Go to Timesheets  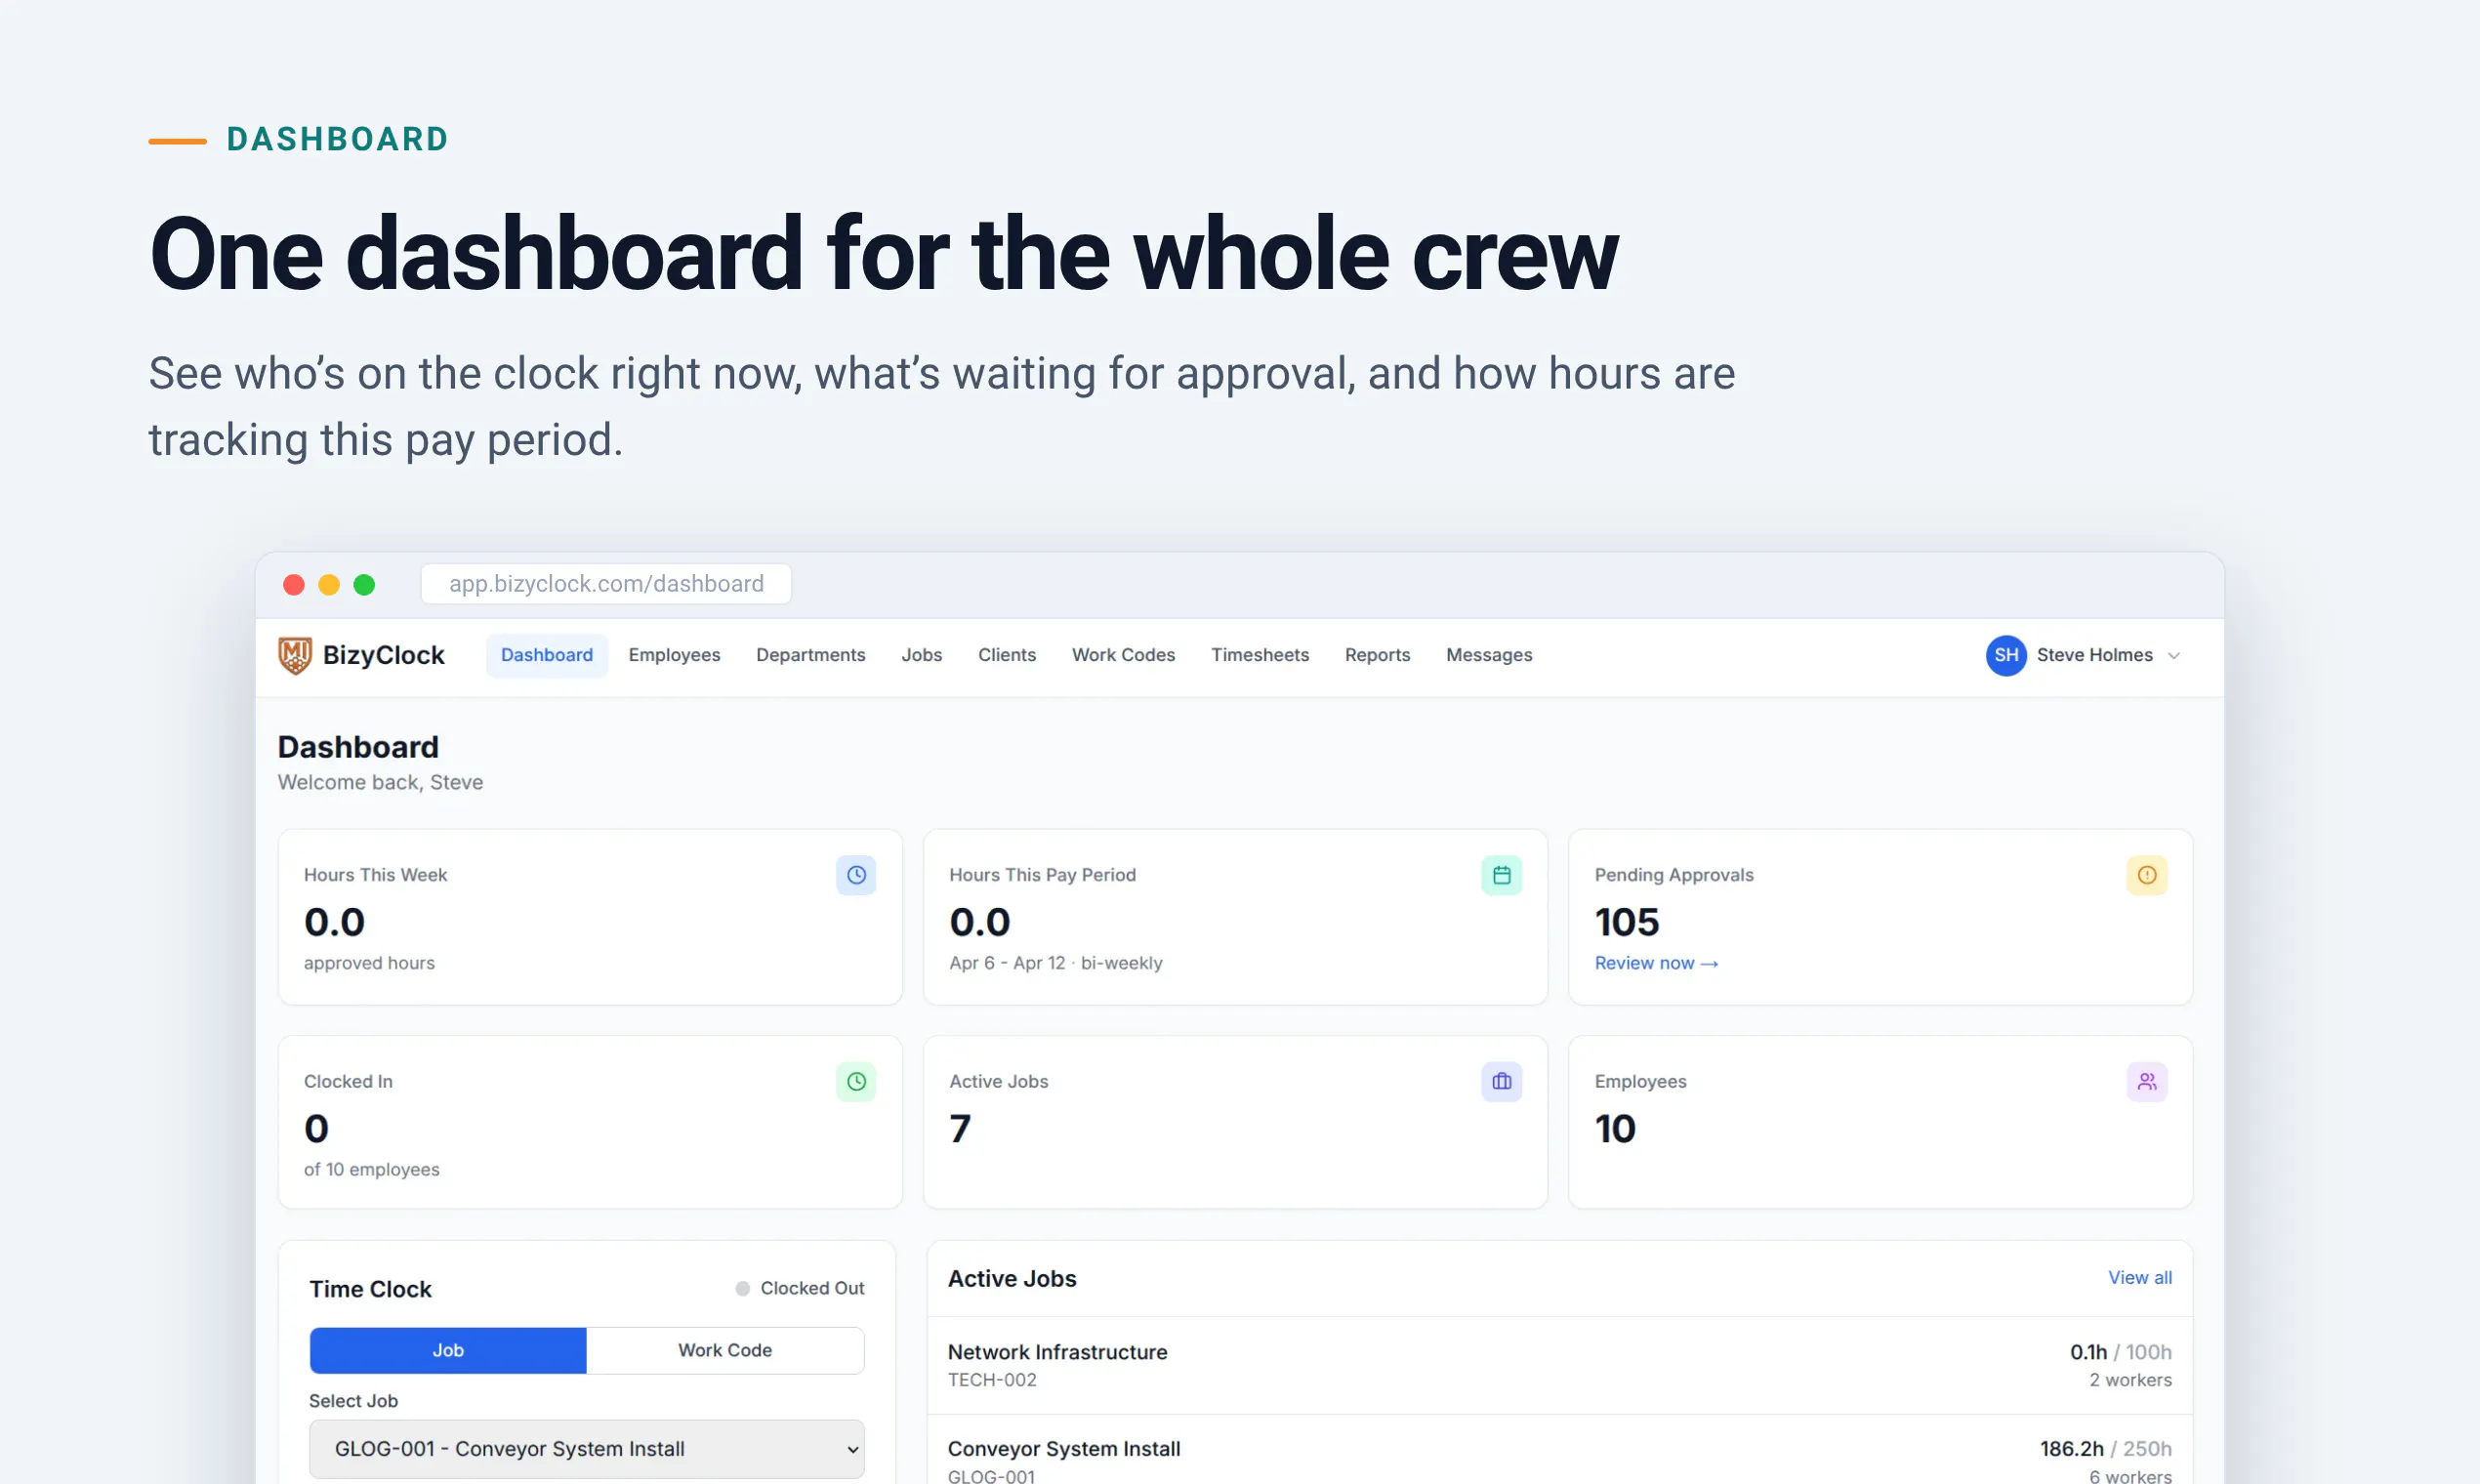[x=1260, y=655]
